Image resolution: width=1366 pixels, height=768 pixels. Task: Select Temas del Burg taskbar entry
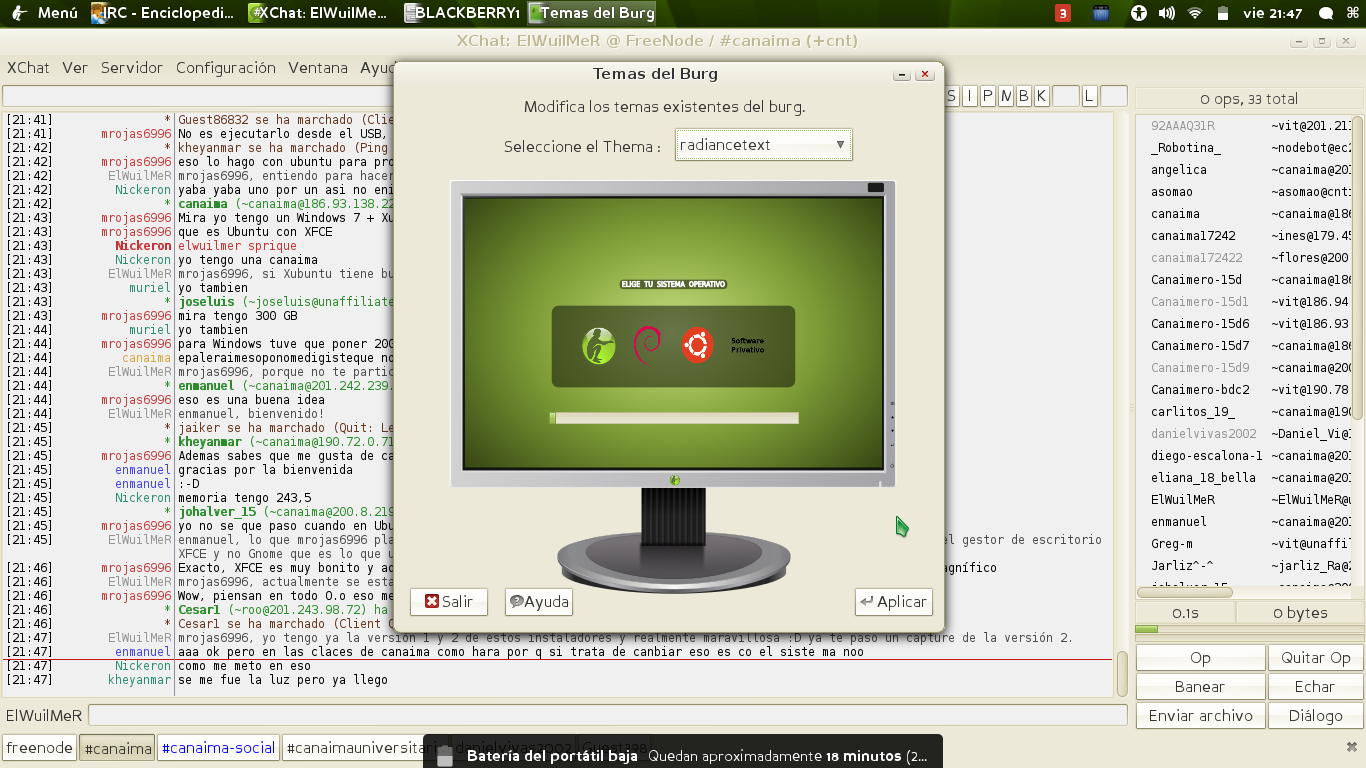tap(592, 13)
